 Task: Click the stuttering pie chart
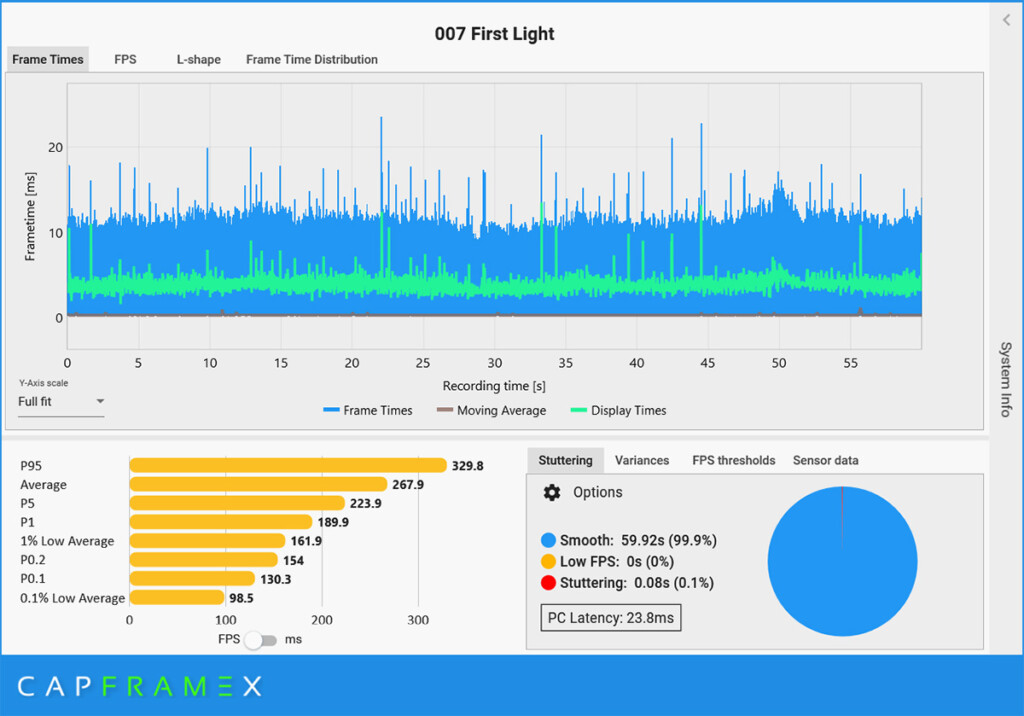pyautogui.click(x=842, y=561)
